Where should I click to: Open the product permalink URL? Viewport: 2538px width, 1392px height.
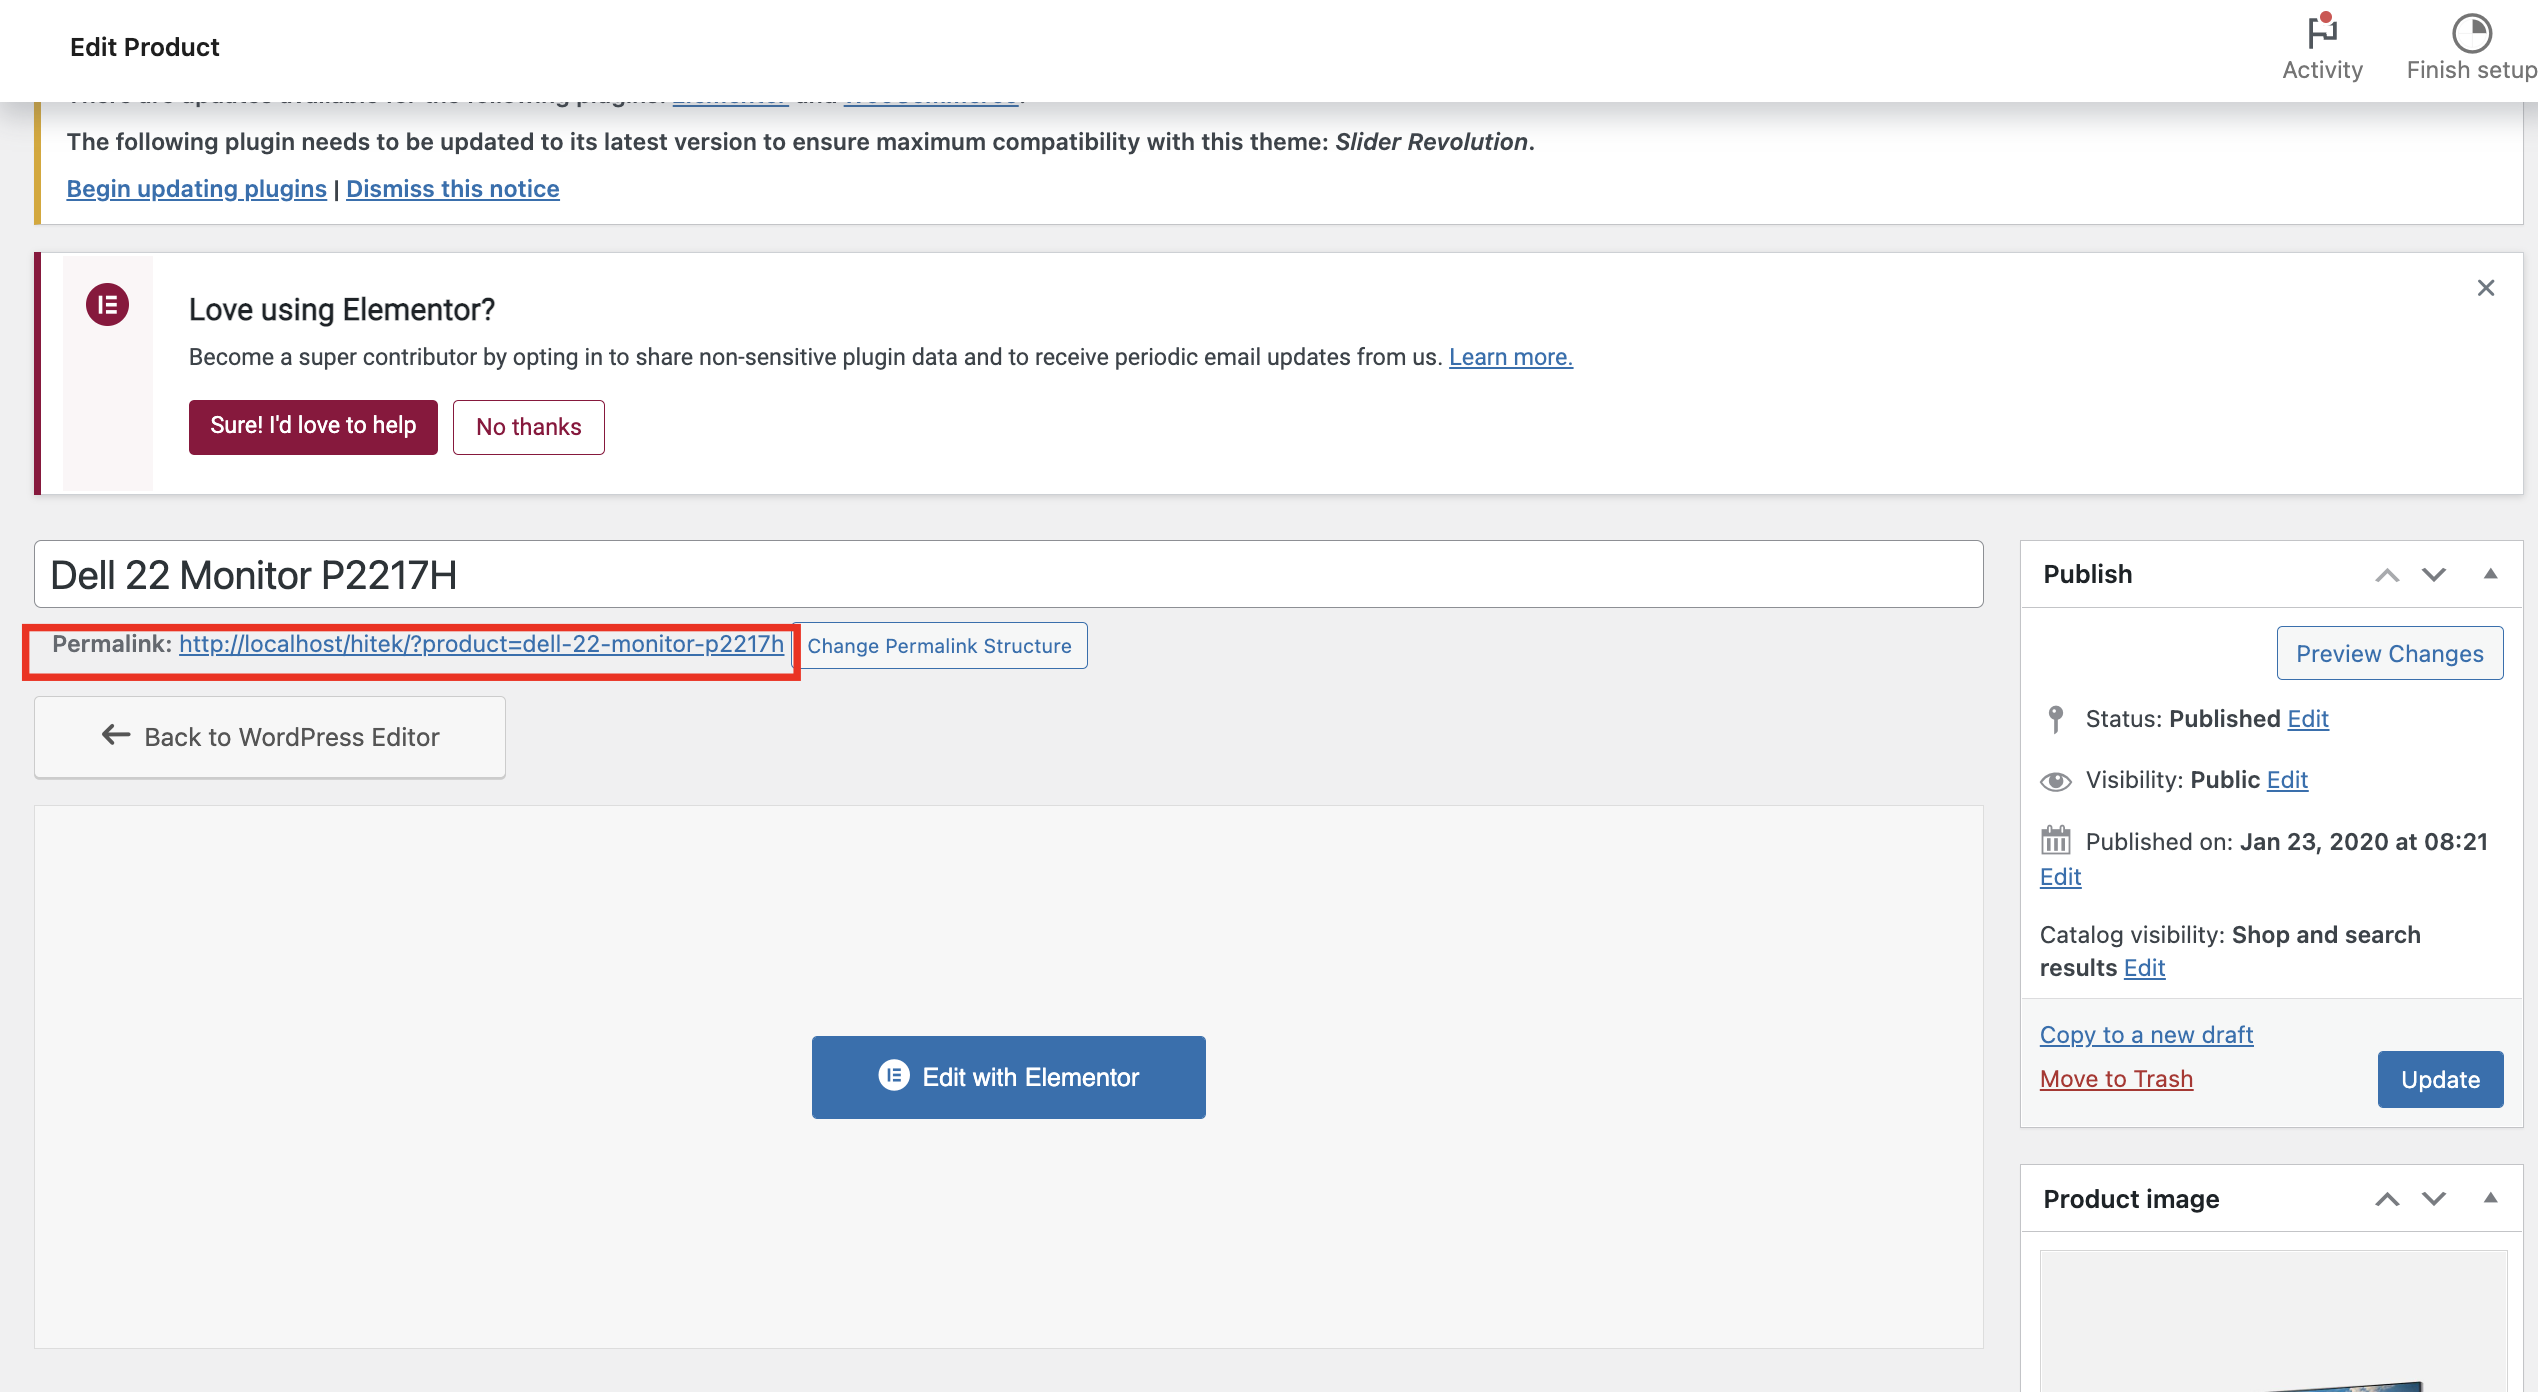[x=481, y=644]
